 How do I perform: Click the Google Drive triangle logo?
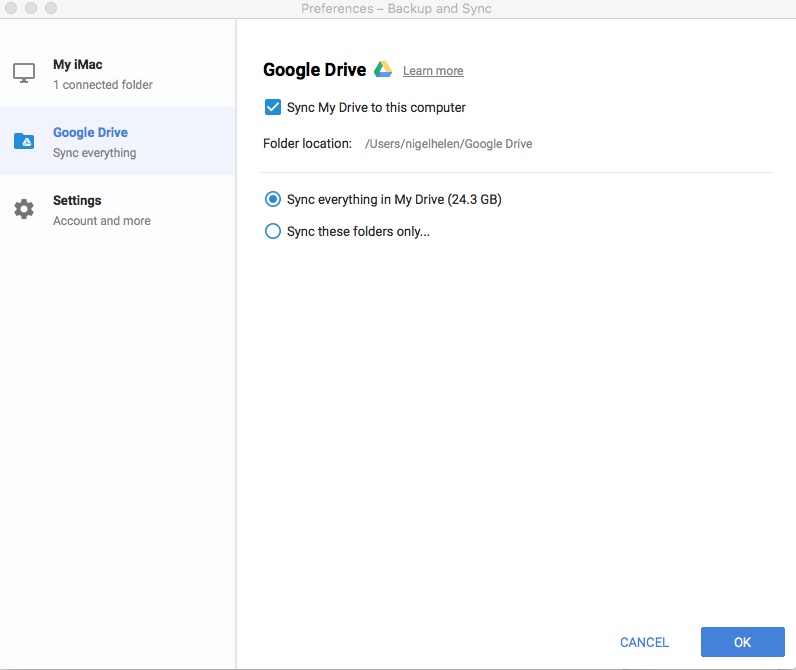383,70
